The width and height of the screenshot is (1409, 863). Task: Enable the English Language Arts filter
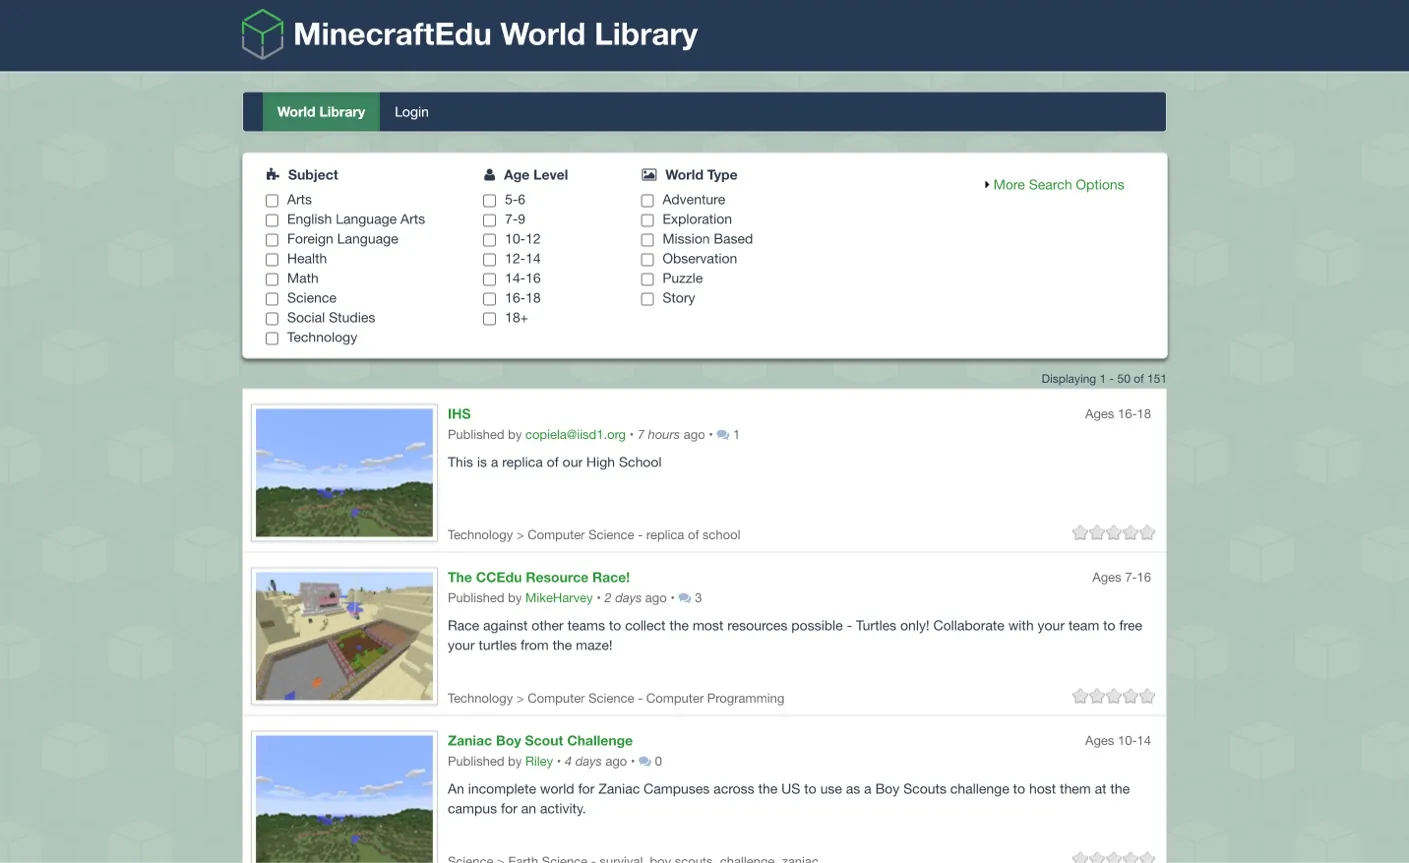point(272,220)
